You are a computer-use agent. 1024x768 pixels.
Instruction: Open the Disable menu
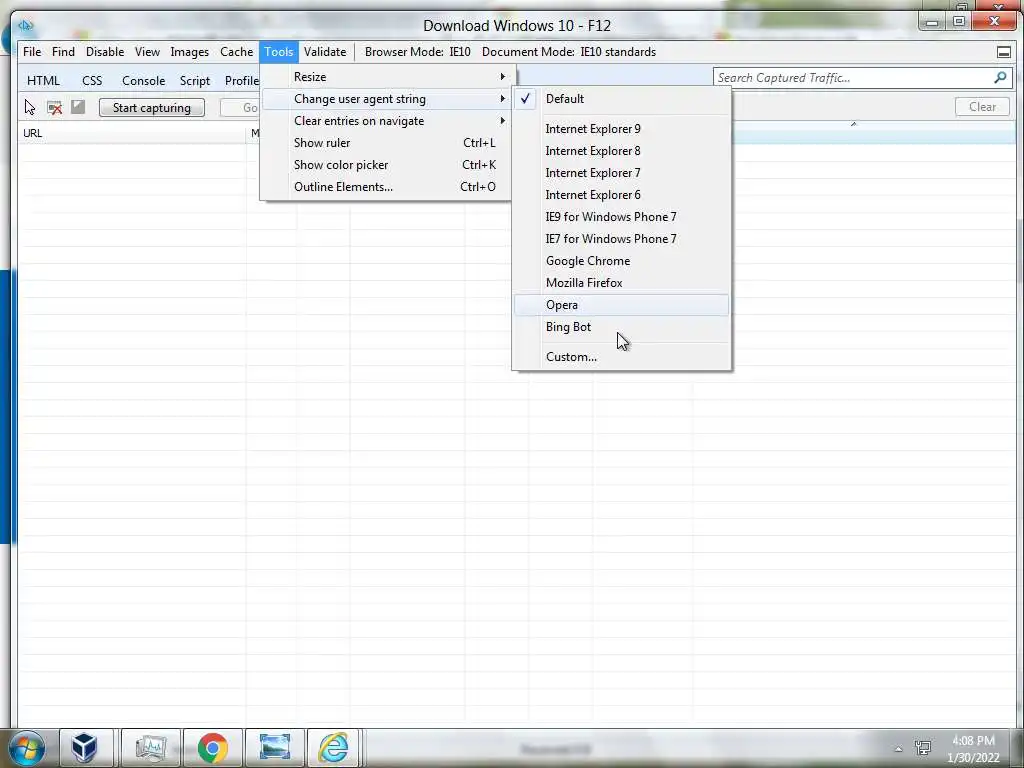(105, 52)
